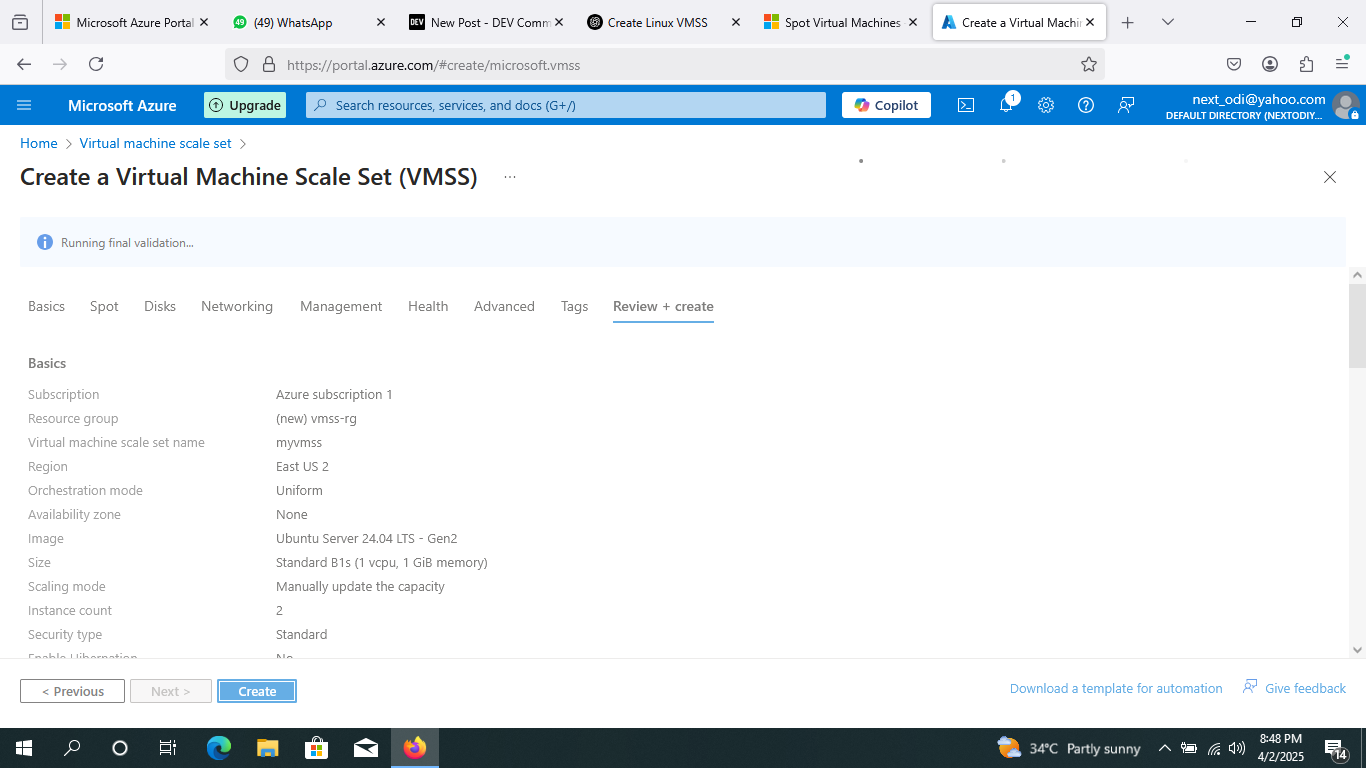Open the Azure notifications bell

coord(1007,104)
